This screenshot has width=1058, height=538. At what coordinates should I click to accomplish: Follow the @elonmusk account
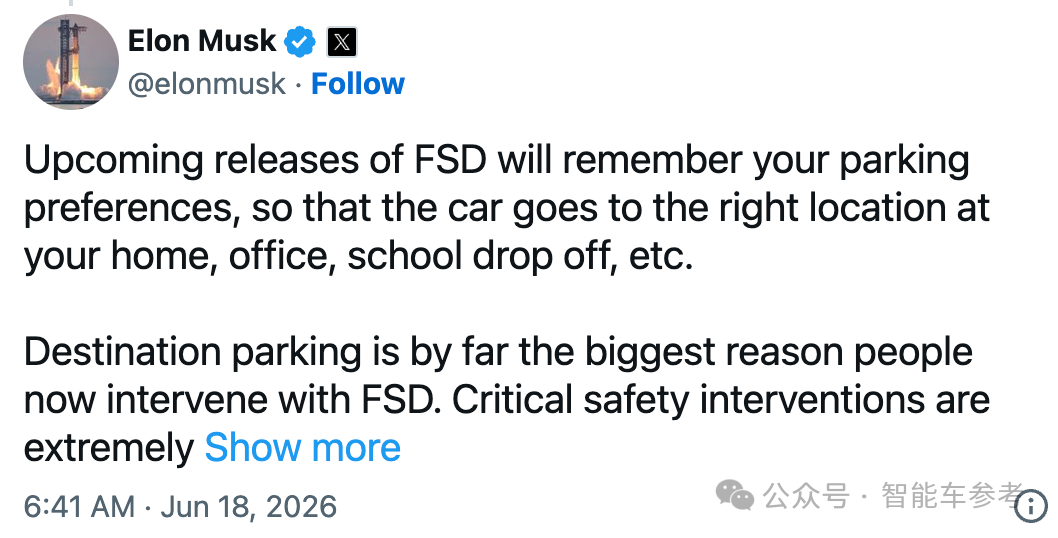click(358, 84)
